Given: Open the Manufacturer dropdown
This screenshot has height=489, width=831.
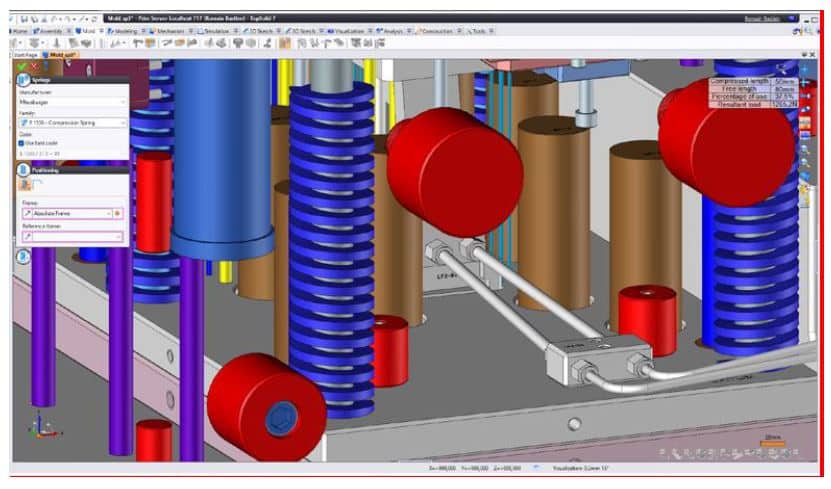Looking at the screenshot, I should [x=72, y=101].
